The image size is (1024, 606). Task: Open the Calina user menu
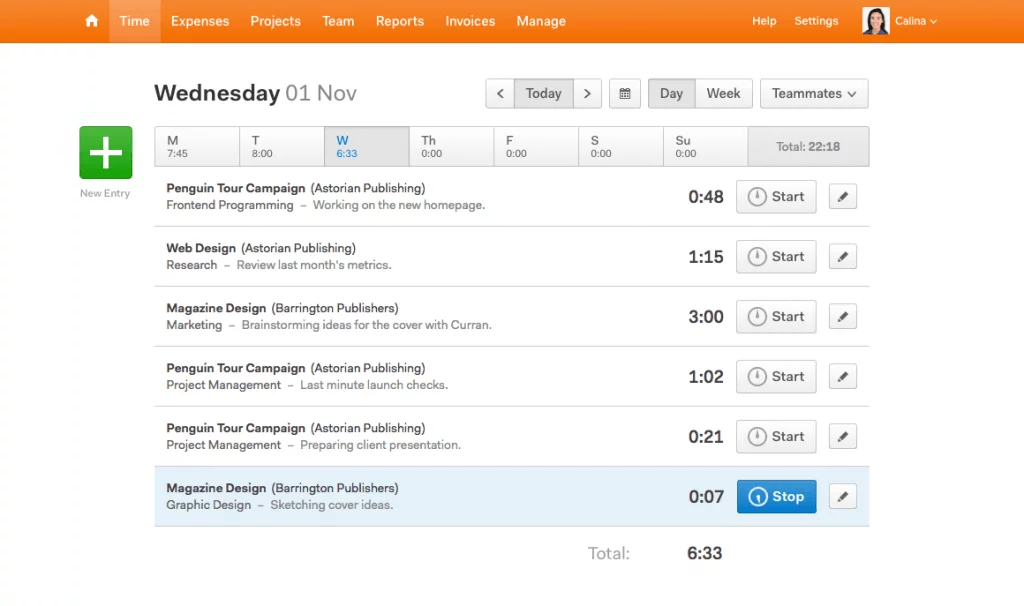click(x=915, y=21)
